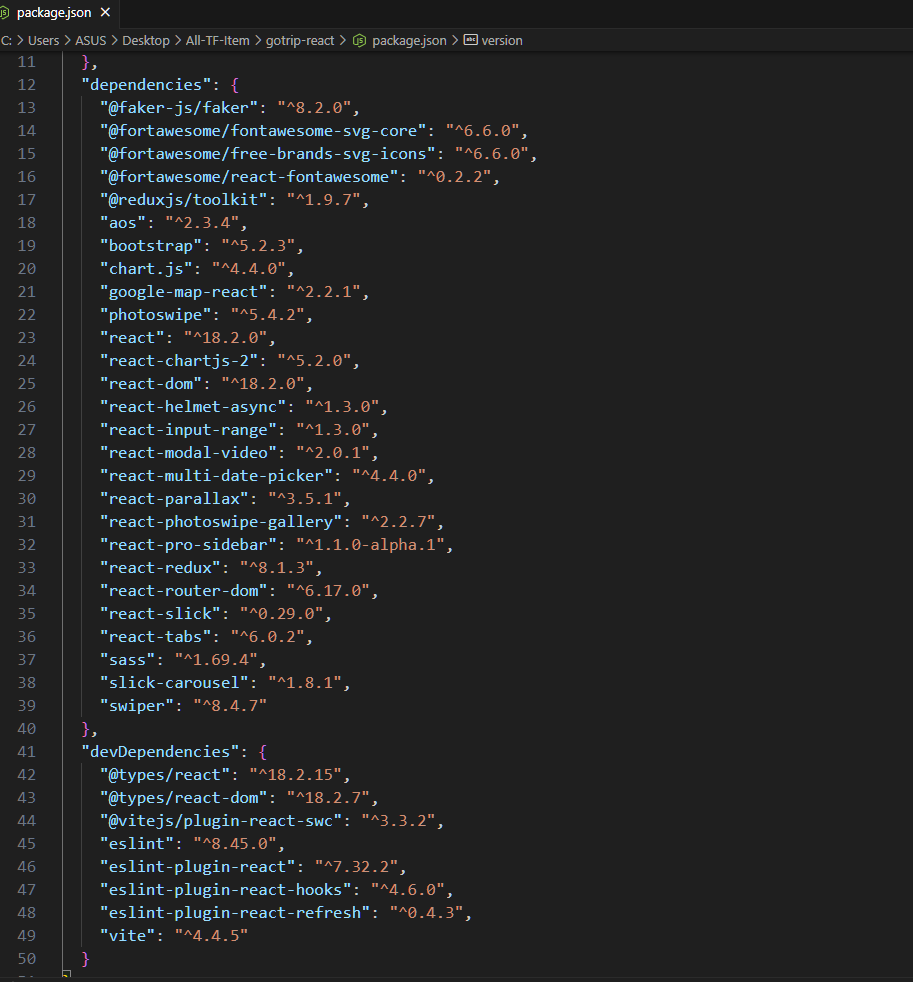Open the gotrip-react breadcrumb folder

[x=300, y=41]
